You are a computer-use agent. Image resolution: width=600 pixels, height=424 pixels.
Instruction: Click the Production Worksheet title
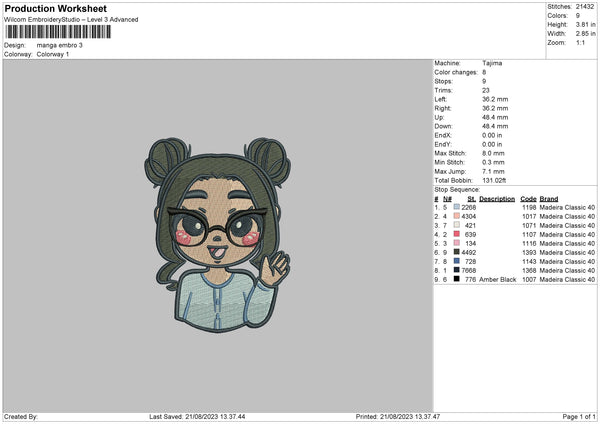[x=55, y=8]
